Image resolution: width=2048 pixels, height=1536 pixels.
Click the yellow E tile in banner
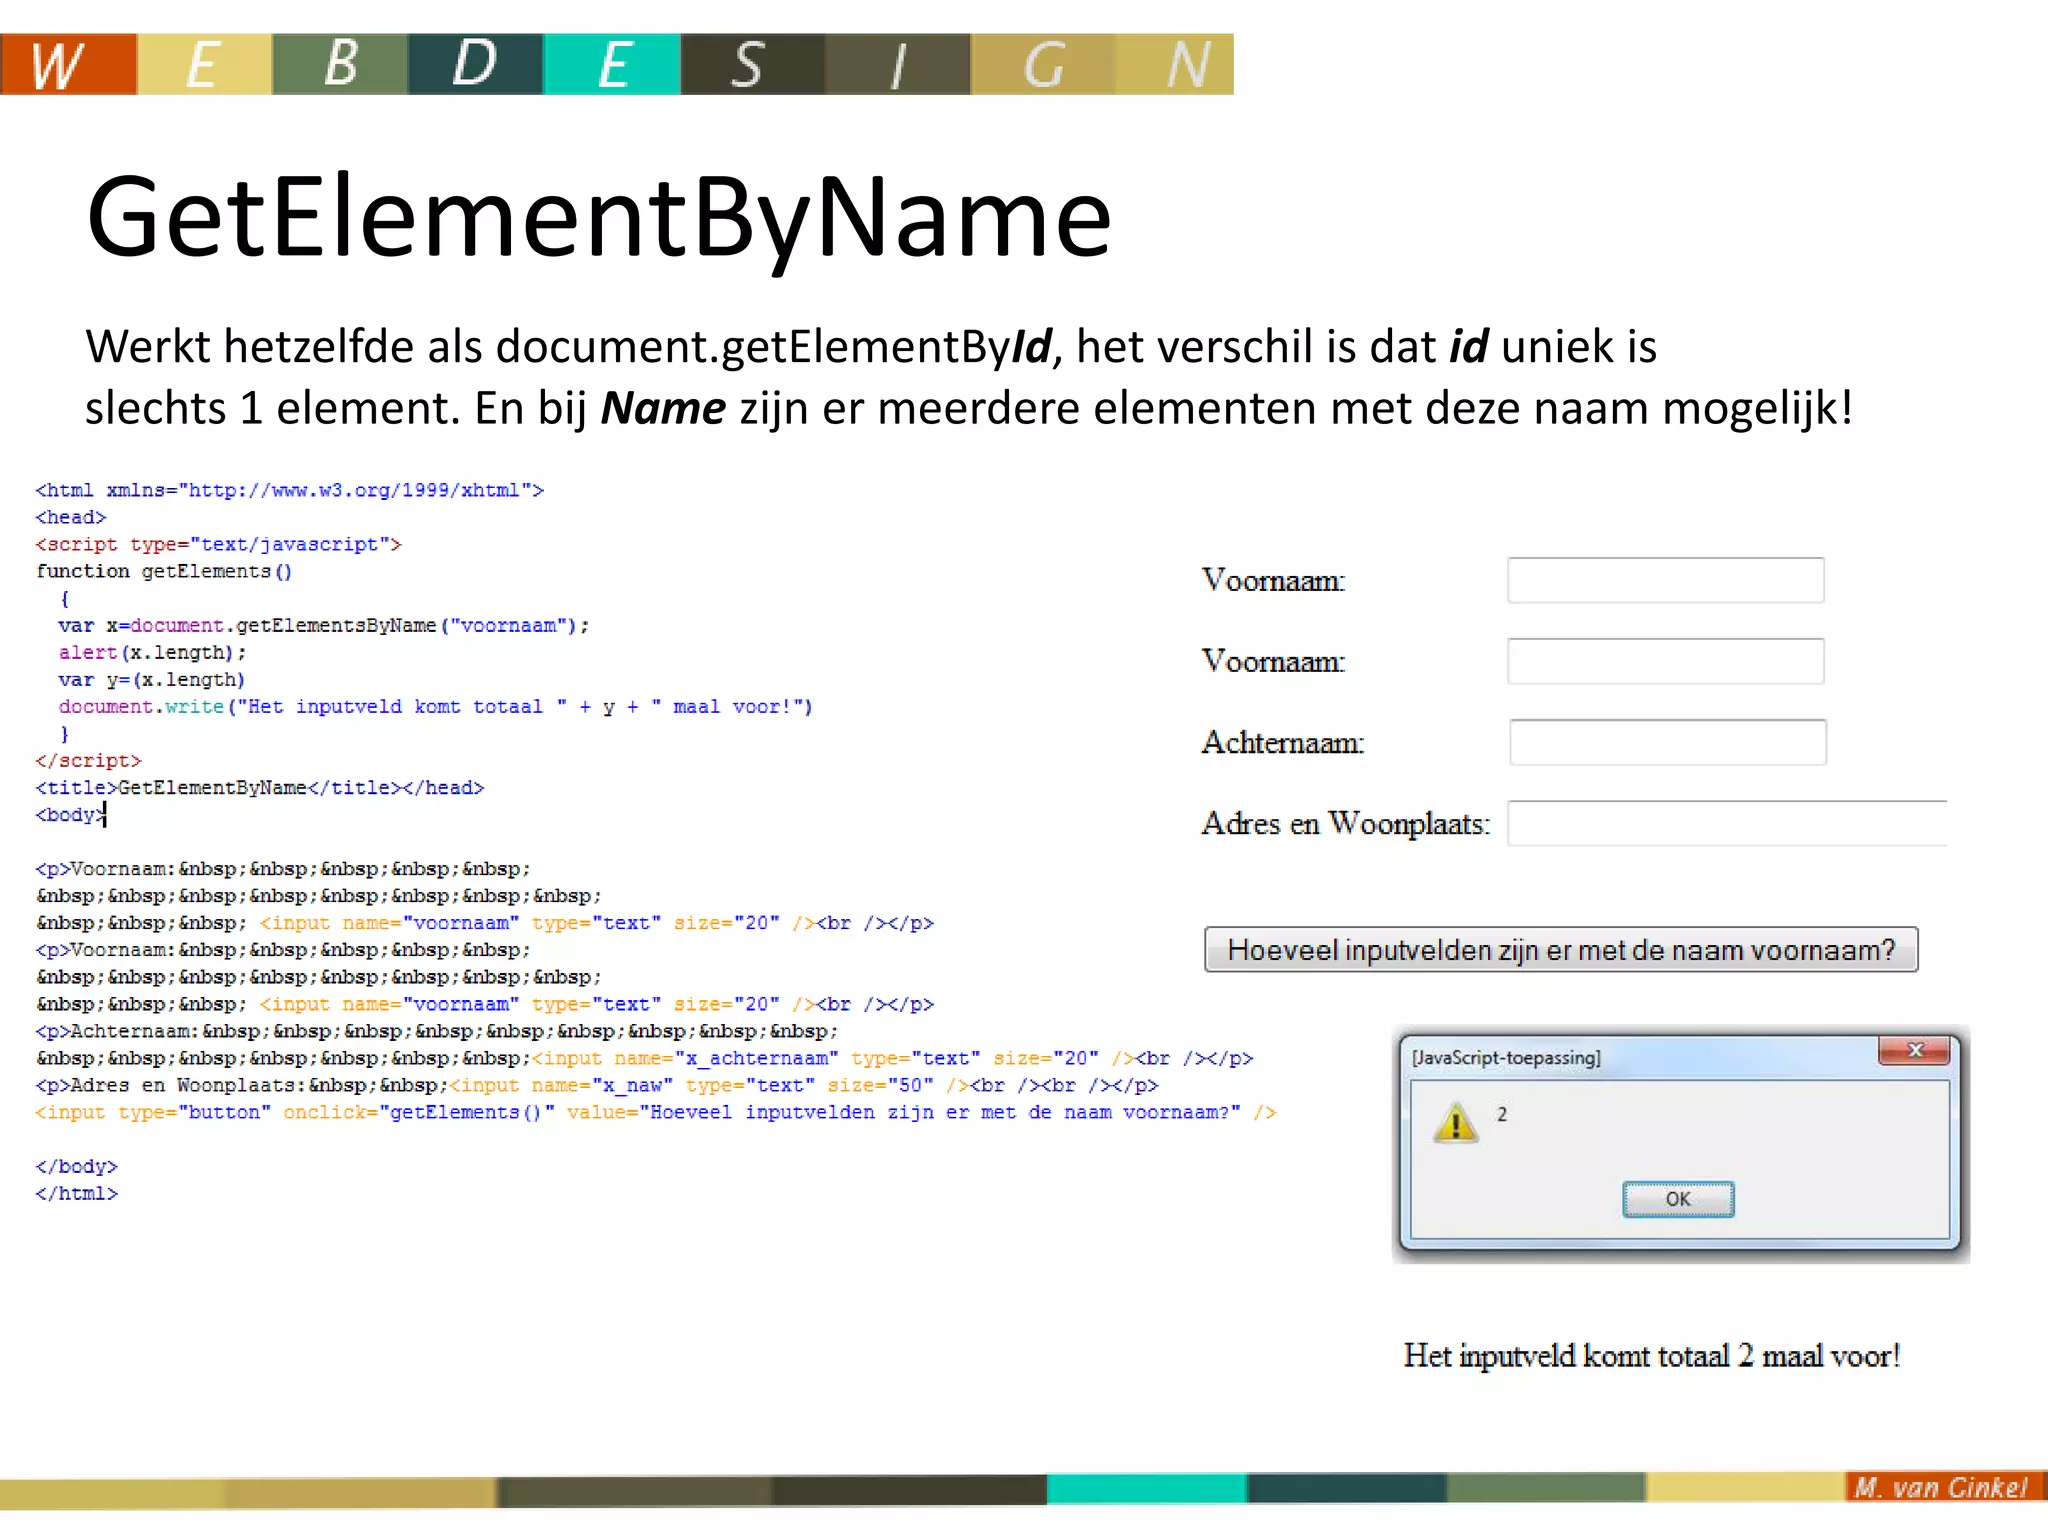pos(204,64)
